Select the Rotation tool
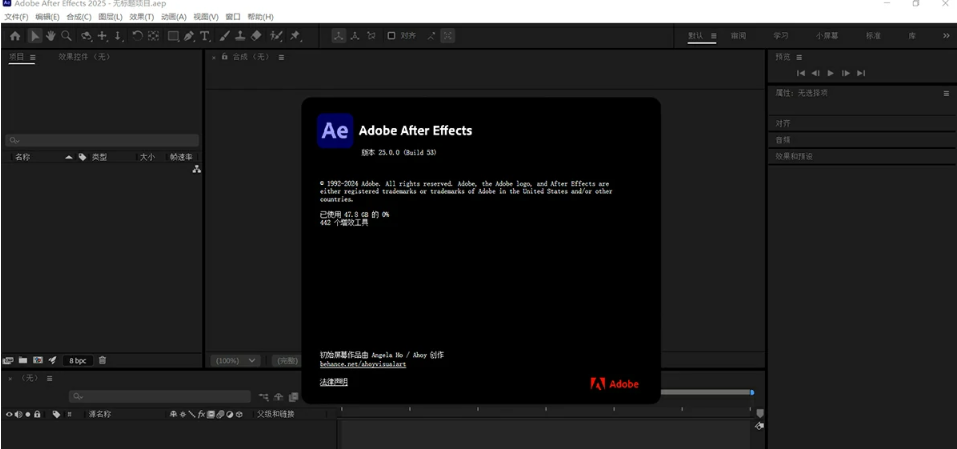 pos(137,36)
